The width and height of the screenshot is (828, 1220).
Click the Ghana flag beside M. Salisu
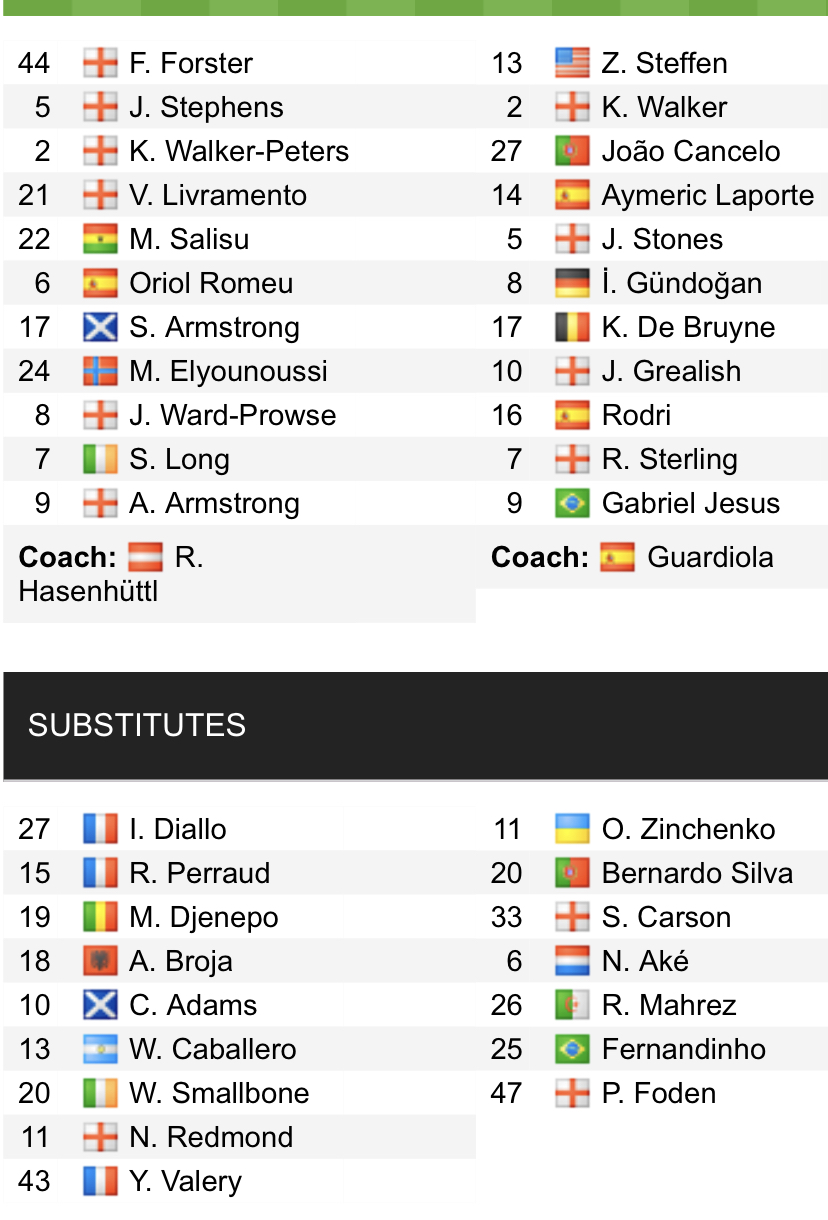99,239
